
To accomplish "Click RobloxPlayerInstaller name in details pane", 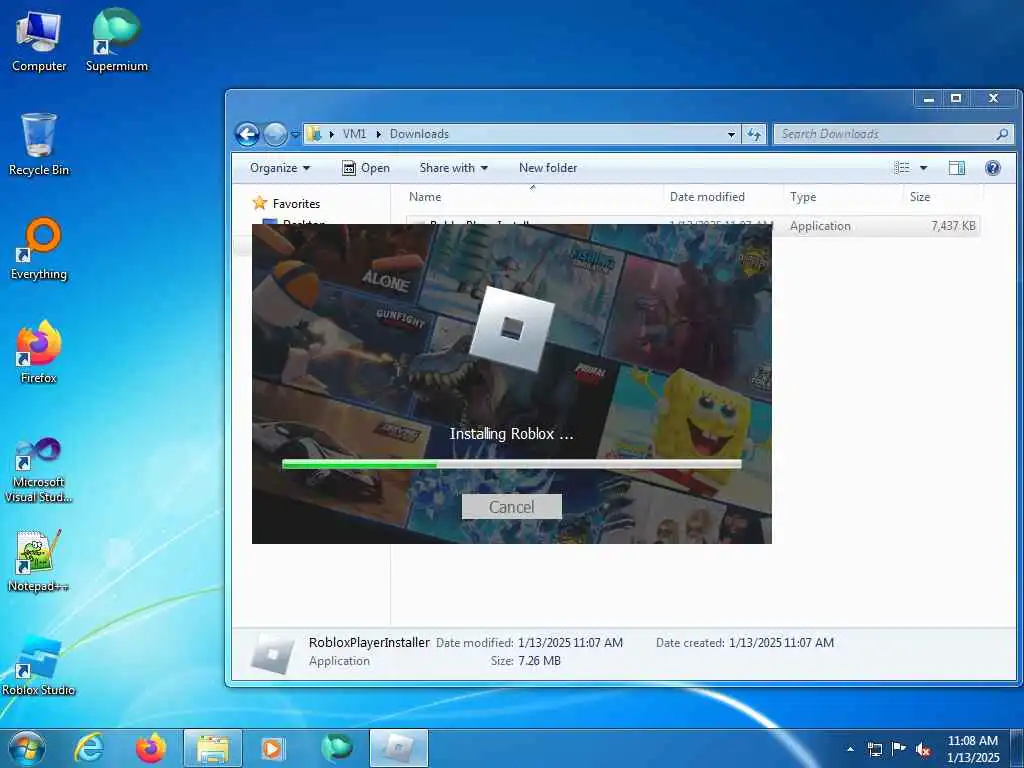I will point(369,643).
